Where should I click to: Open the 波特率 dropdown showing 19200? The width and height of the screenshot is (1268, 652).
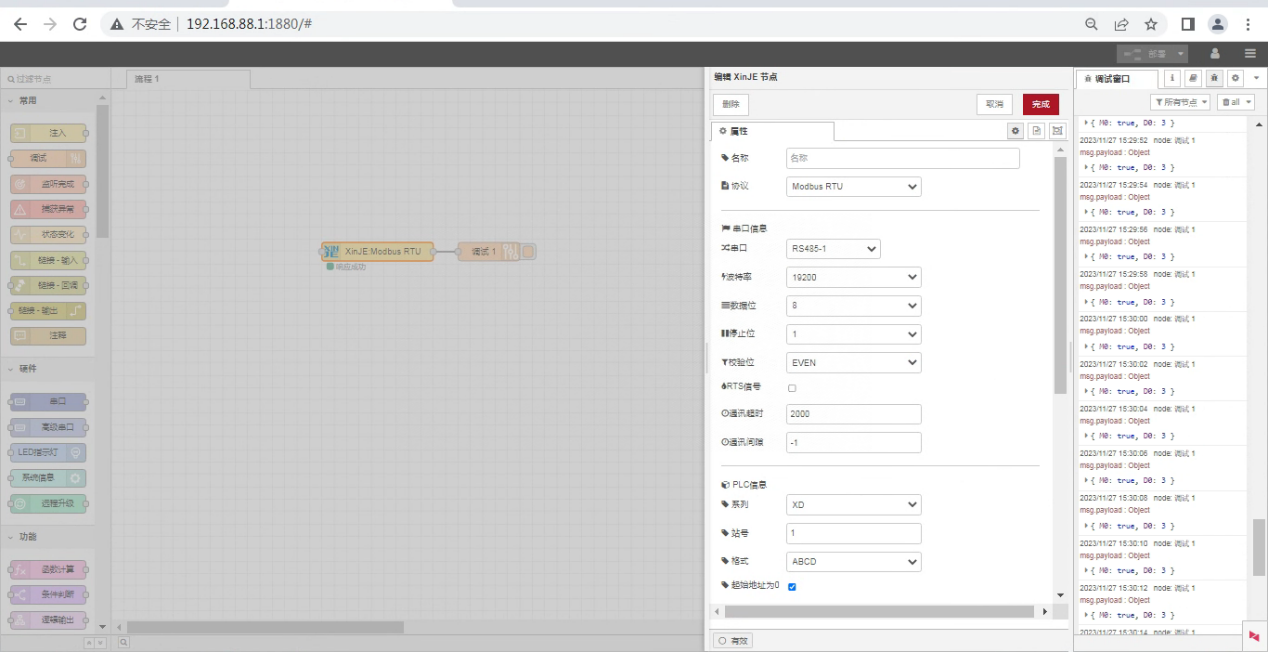(853, 277)
